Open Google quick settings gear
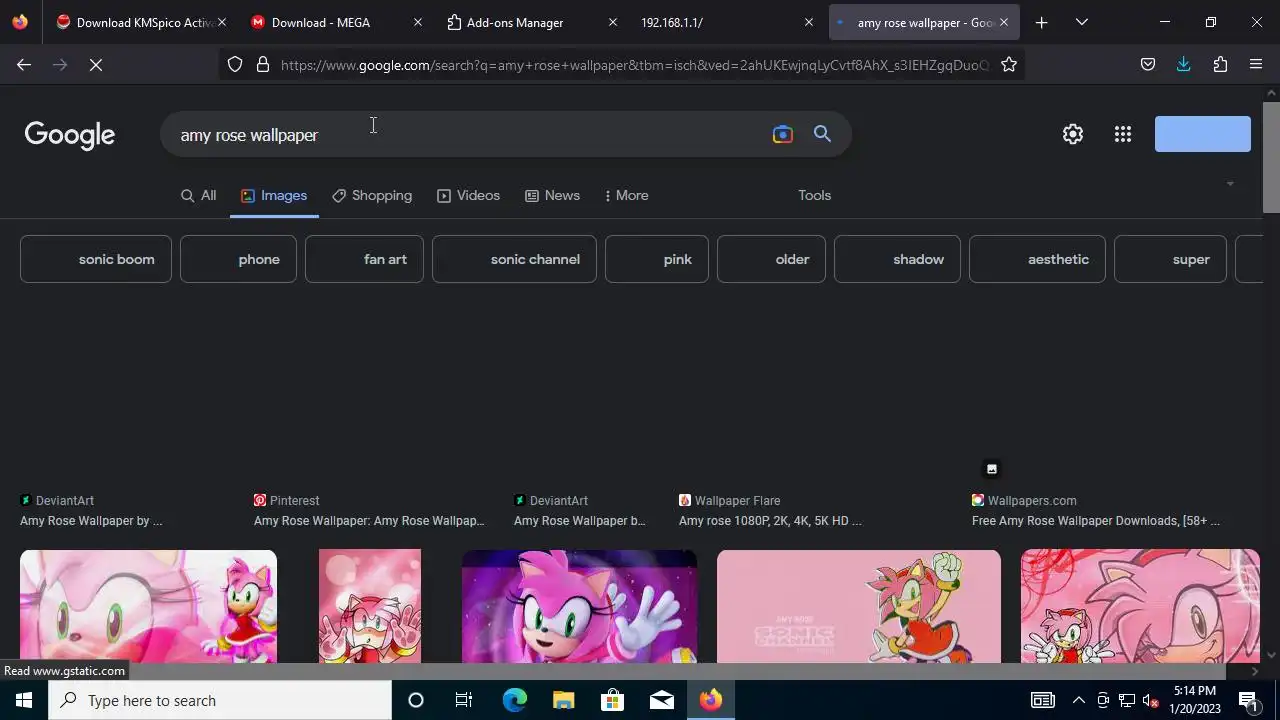Screen dimensions: 1280x720 pos(1073,134)
